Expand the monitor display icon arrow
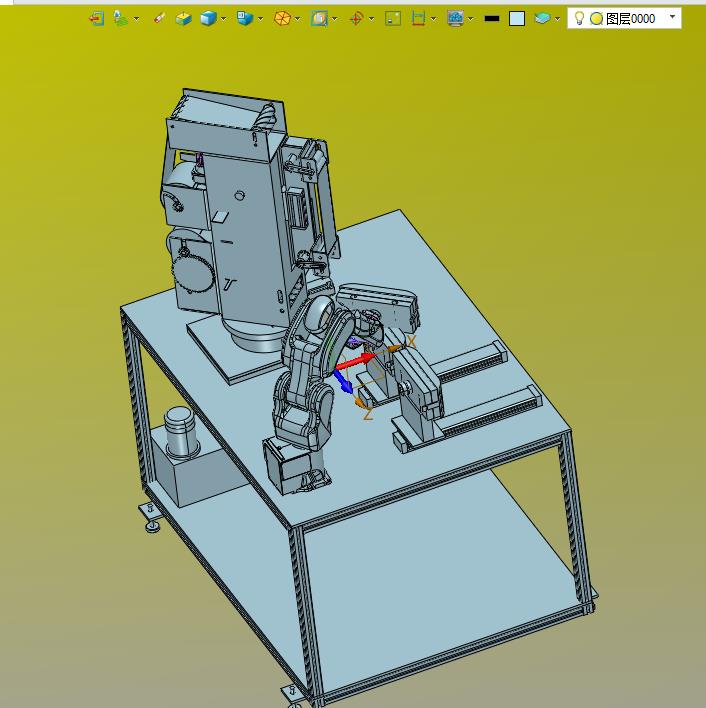The width and height of the screenshot is (706, 708). (x=471, y=19)
